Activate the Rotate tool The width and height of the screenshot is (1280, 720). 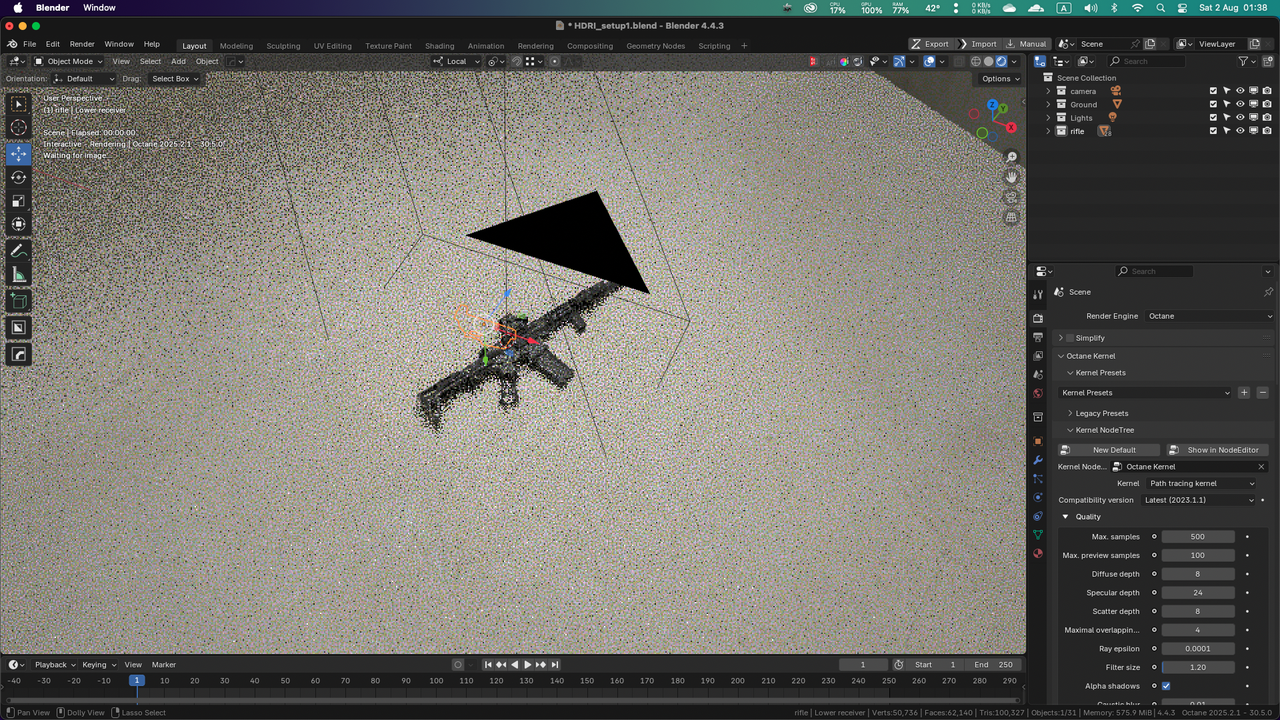point(19,177)
